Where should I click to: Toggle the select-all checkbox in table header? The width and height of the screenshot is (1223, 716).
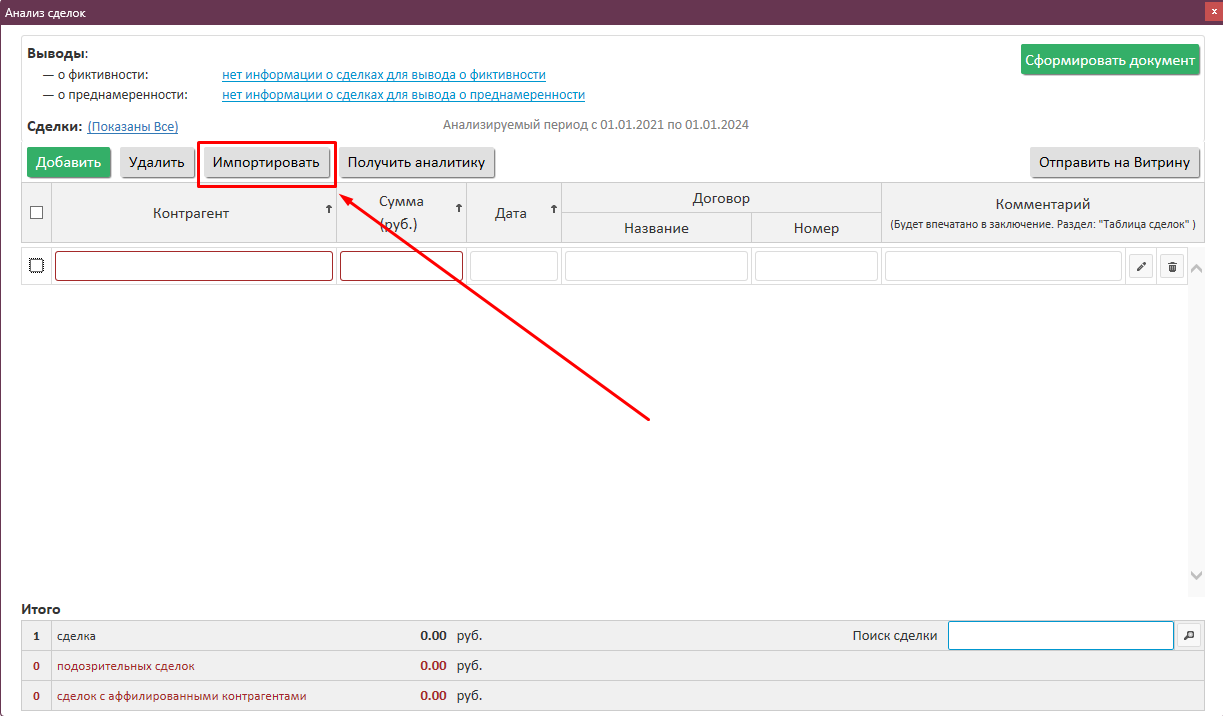pyautogui.click(x=37, y=212)
